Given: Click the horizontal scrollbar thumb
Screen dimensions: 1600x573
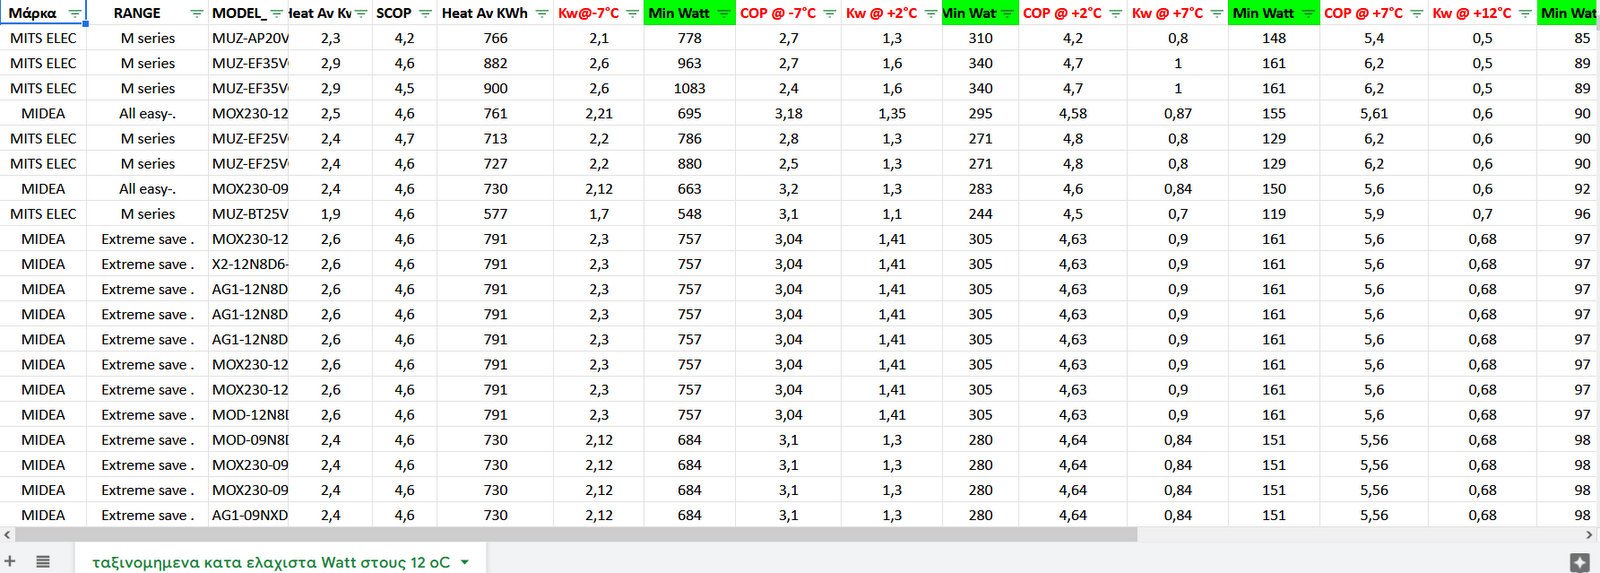Looking at the screenshot, I should click(576, 535).
